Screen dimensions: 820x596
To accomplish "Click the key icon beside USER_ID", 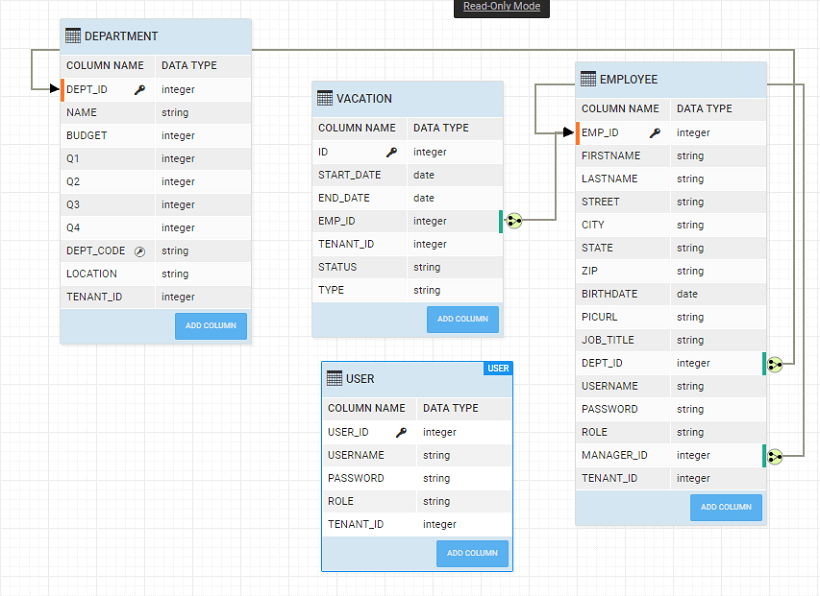I will coord(401,433).
